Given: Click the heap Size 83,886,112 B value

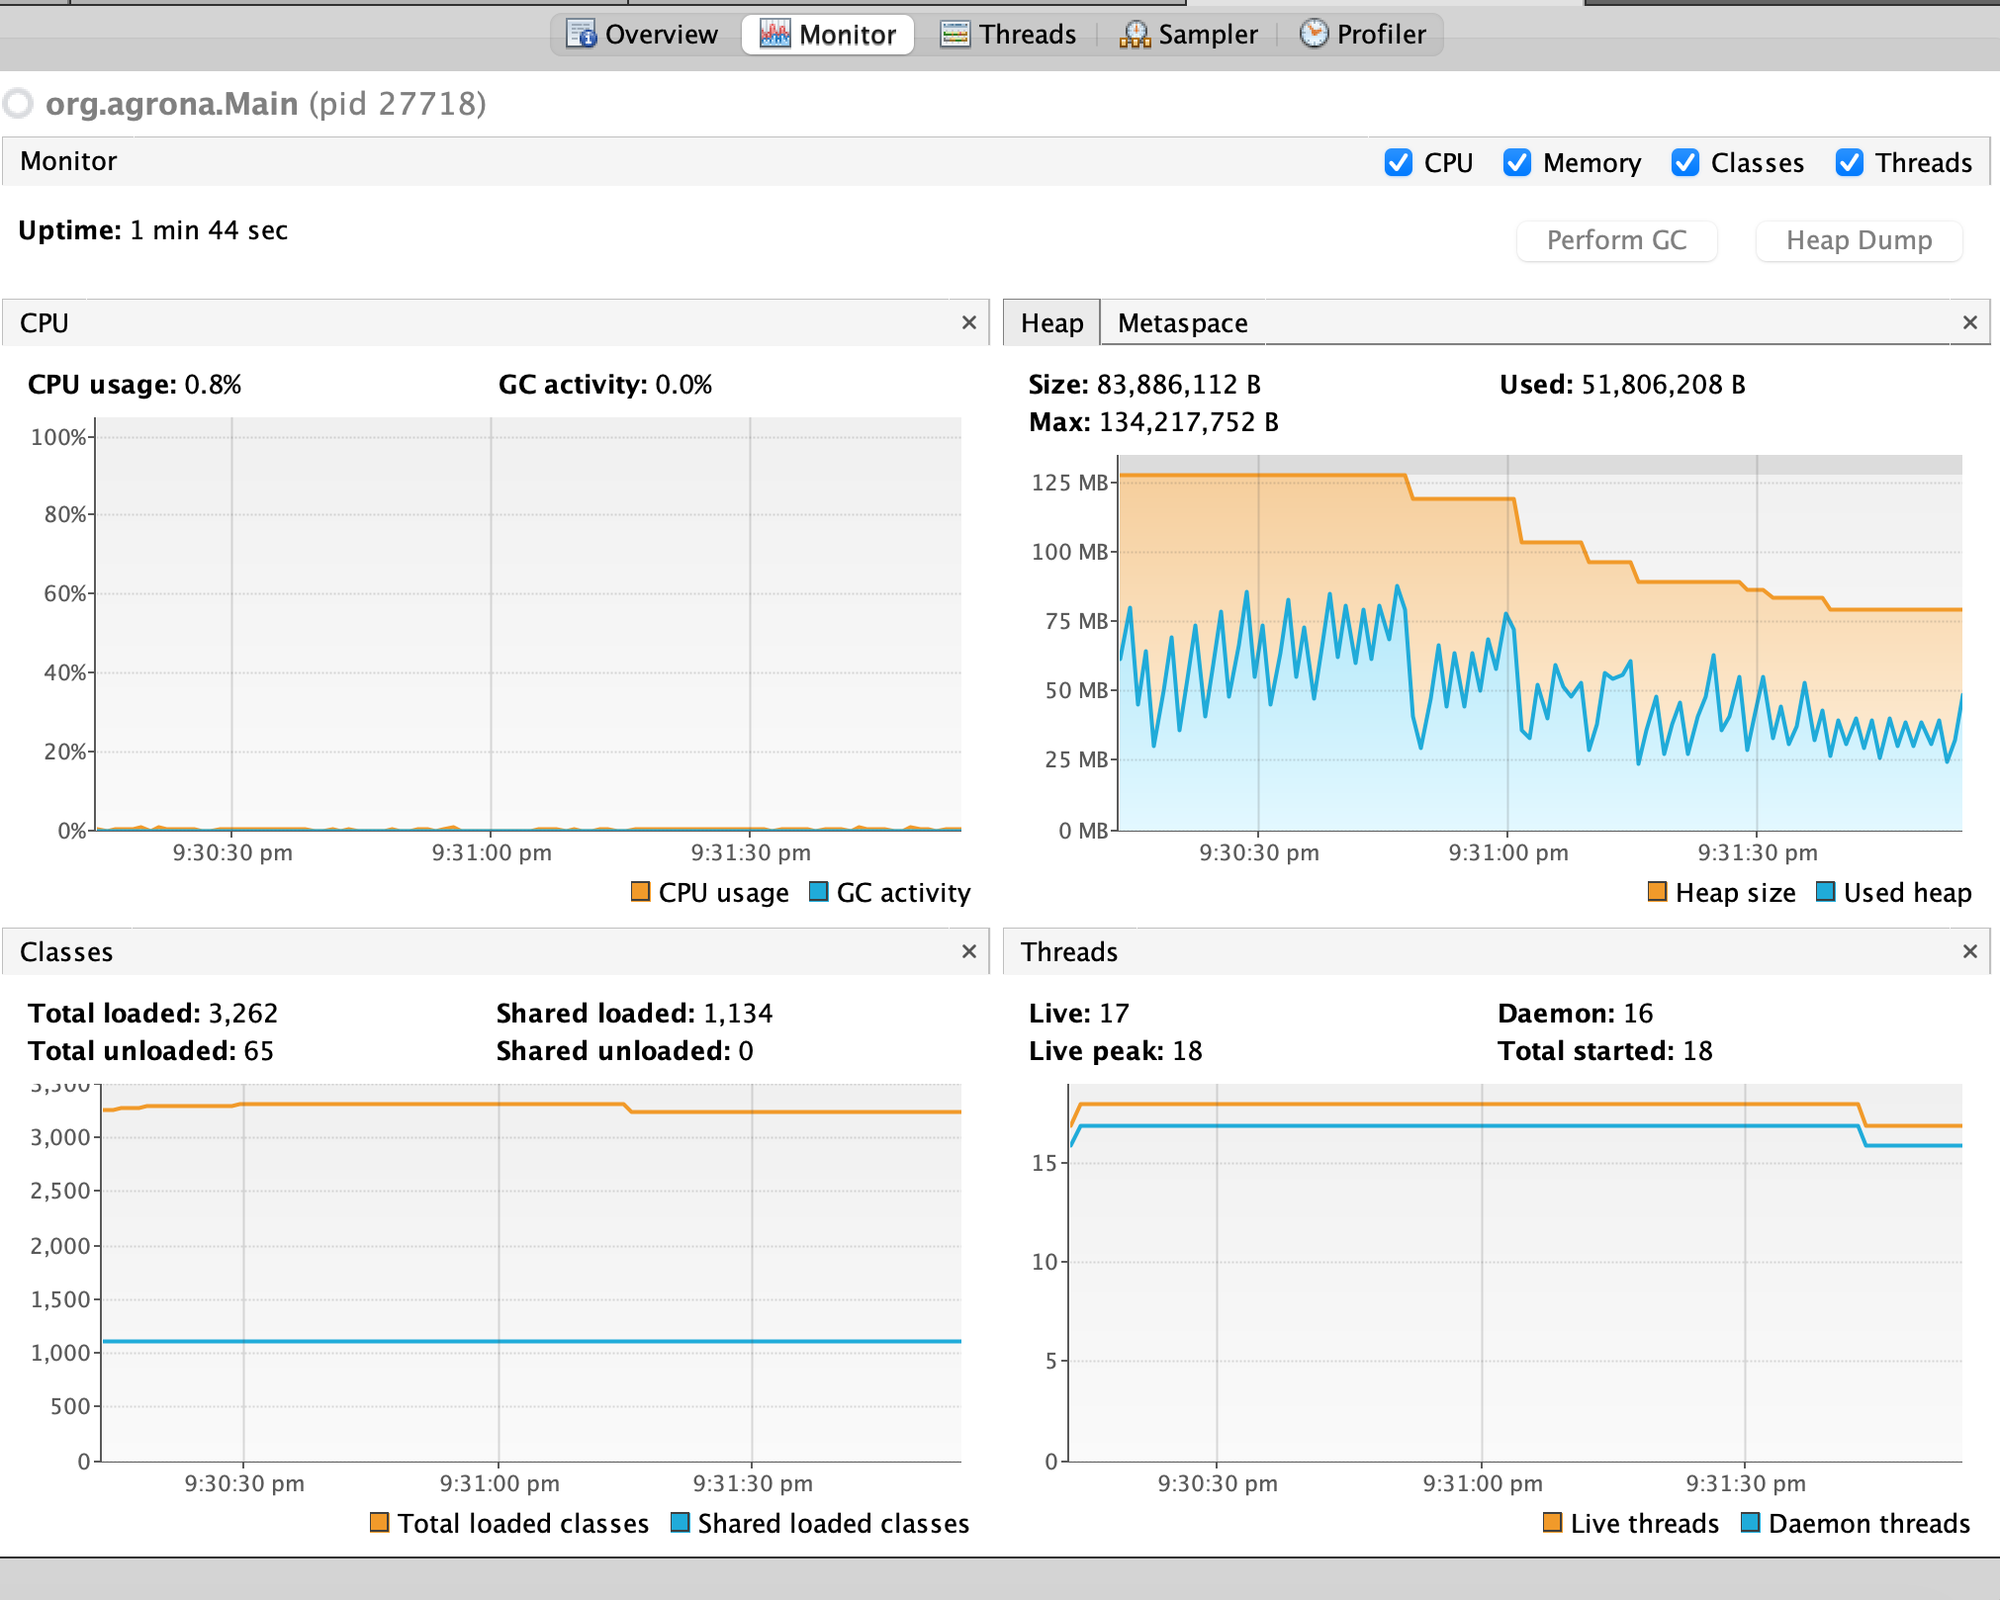Looking at the screenshot, I should pos(1179,385).
